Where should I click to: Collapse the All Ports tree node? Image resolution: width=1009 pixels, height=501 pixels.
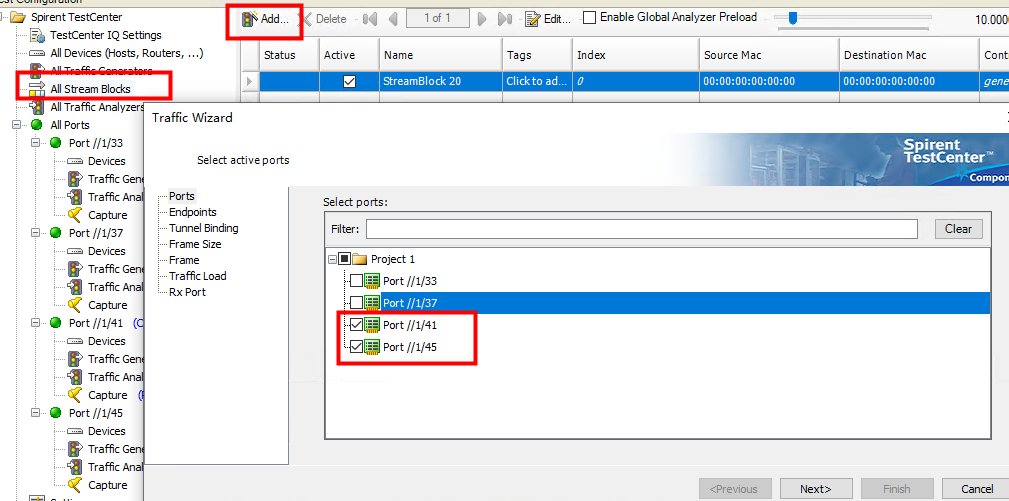tap(15, 125)
